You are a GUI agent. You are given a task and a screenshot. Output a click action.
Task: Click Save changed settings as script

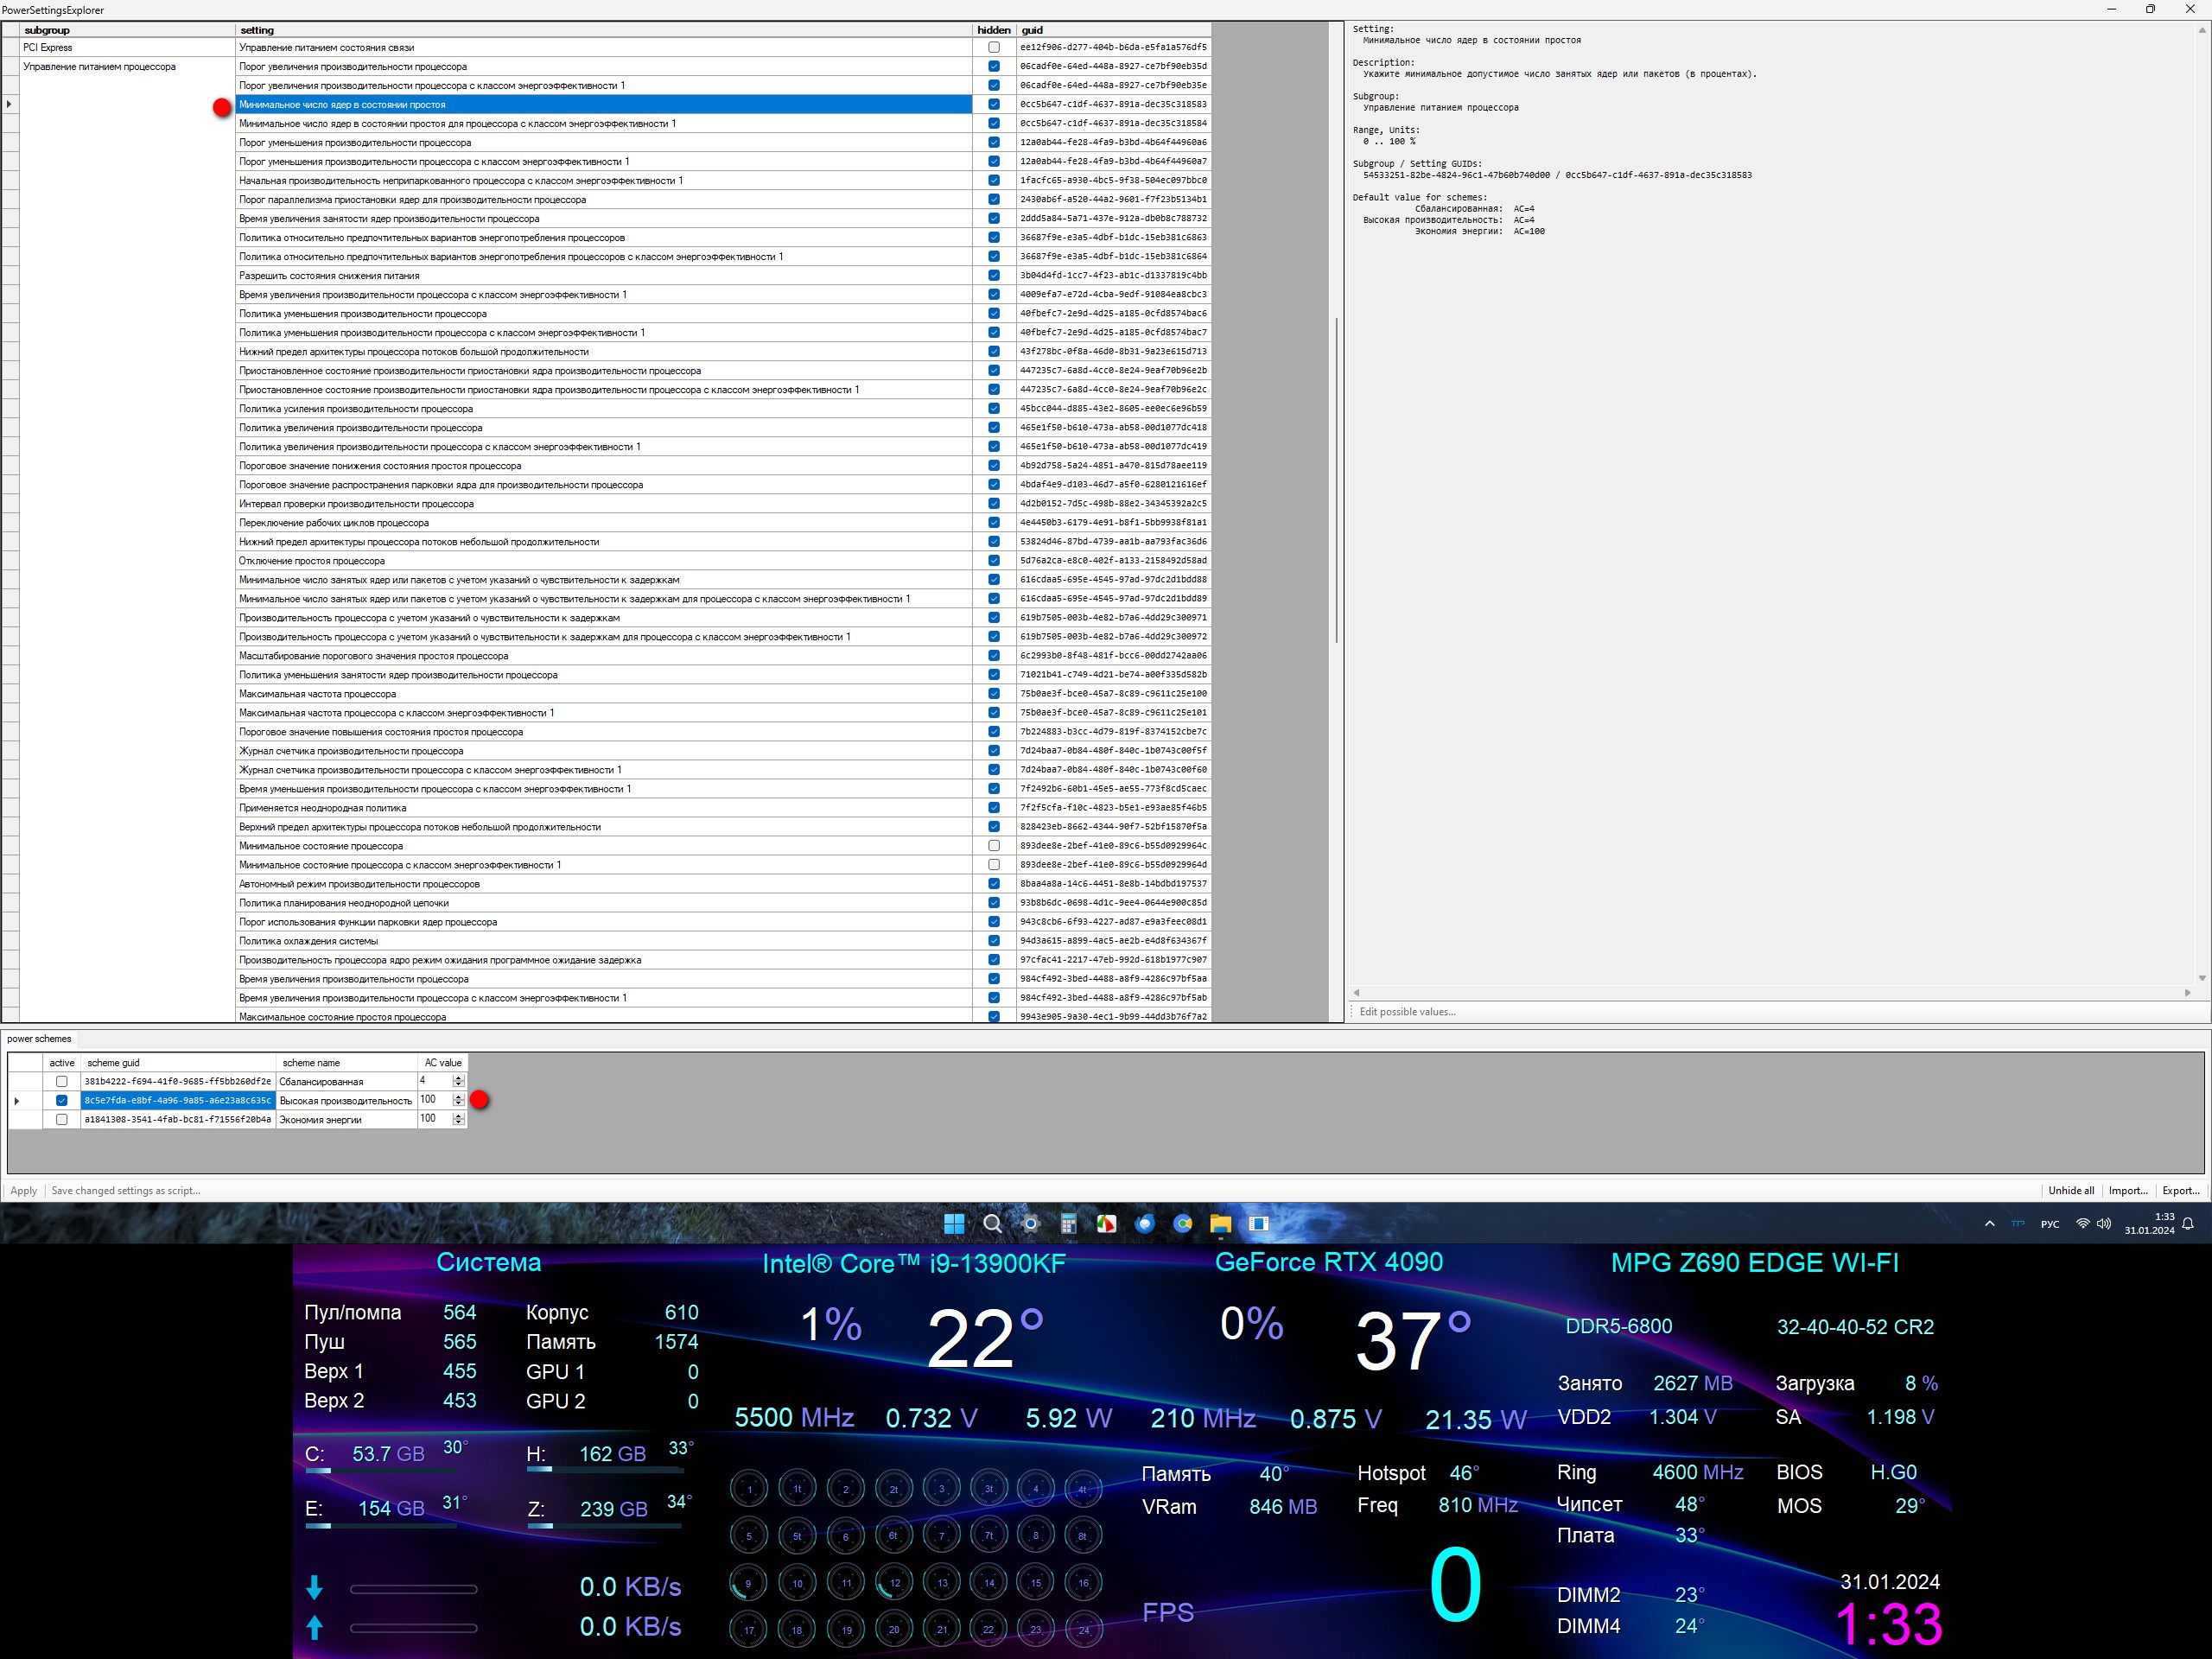click(125, 1191)
